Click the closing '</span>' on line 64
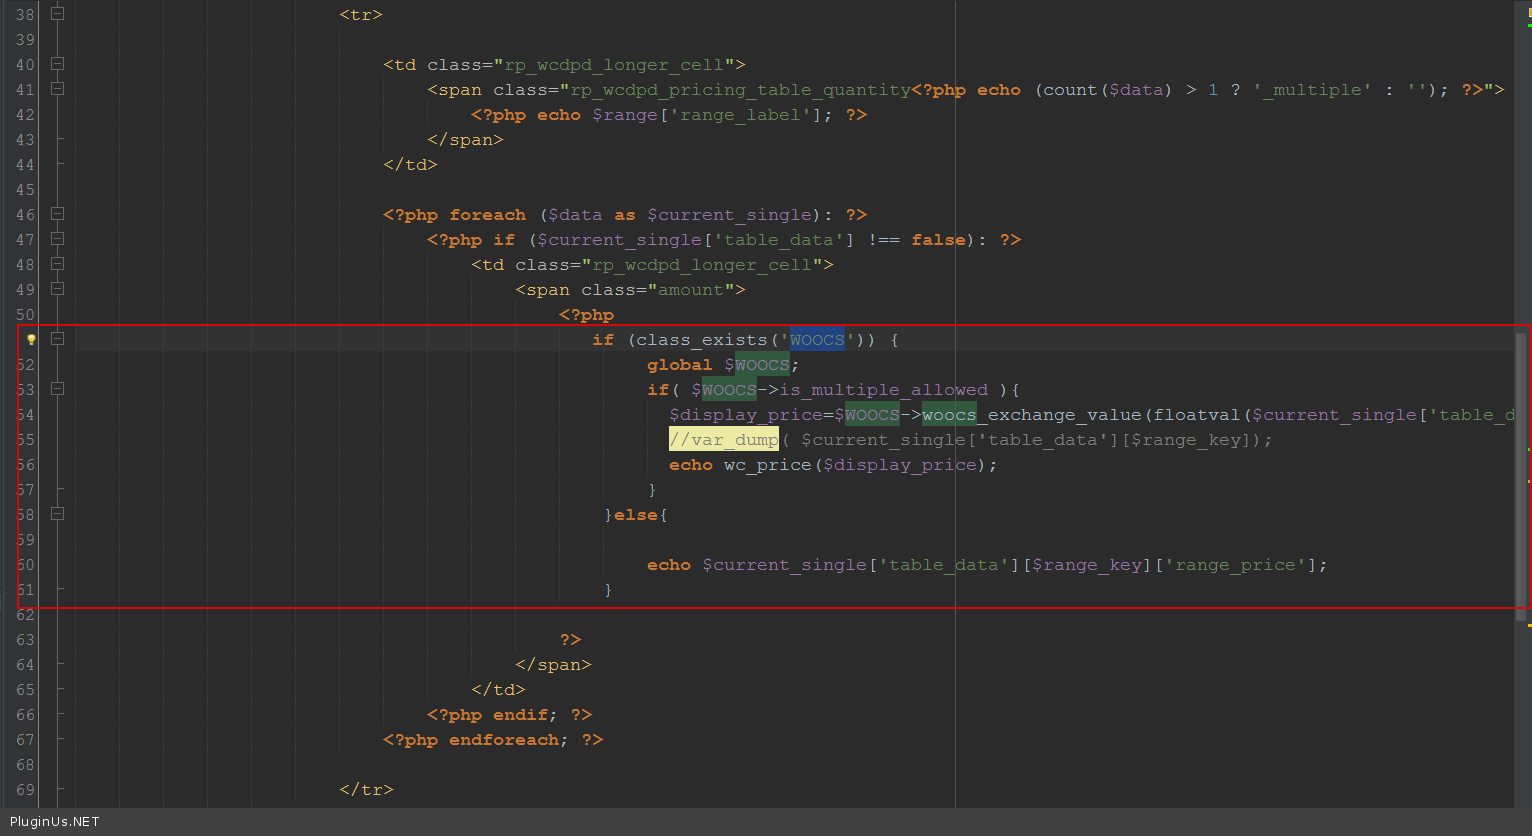This screenshot has height=836, width=1532. click(554, 665)
